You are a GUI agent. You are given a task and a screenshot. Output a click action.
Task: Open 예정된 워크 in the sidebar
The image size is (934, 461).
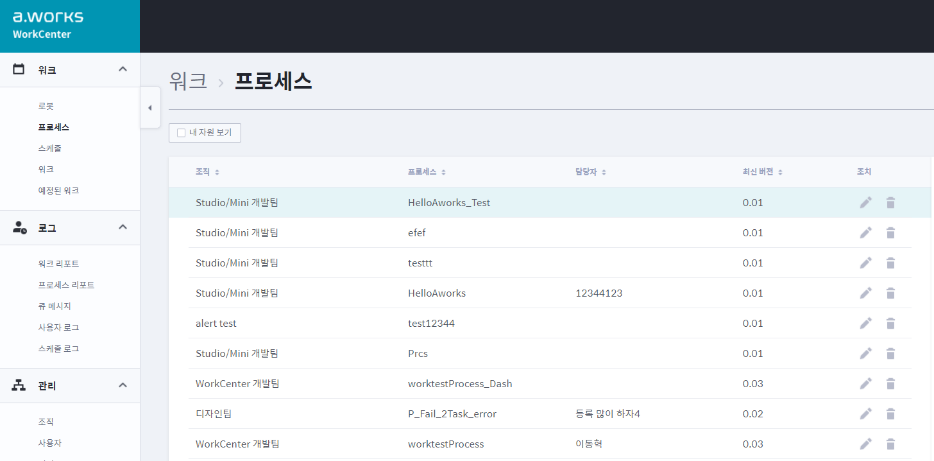[x=58, y=191]
